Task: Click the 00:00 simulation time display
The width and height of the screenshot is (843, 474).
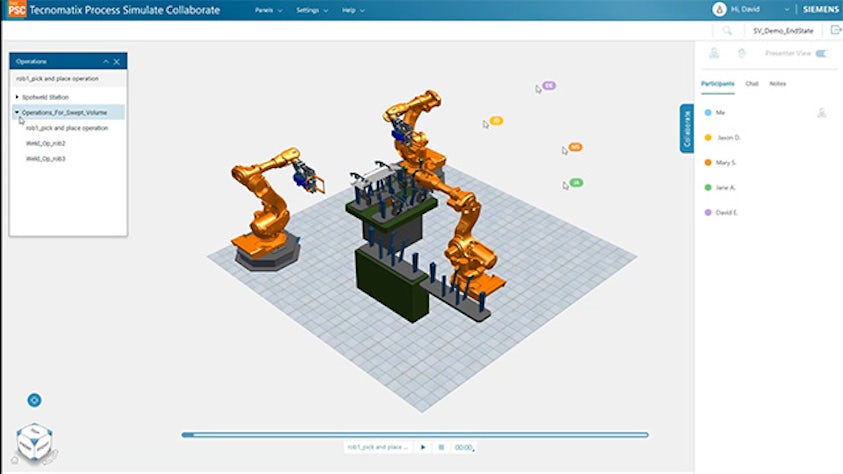Action: (x=464, y=447)
